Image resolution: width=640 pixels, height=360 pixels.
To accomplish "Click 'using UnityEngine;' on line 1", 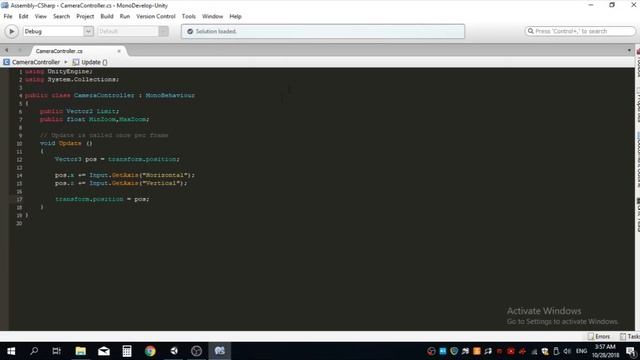I will [x=59, y=71].
